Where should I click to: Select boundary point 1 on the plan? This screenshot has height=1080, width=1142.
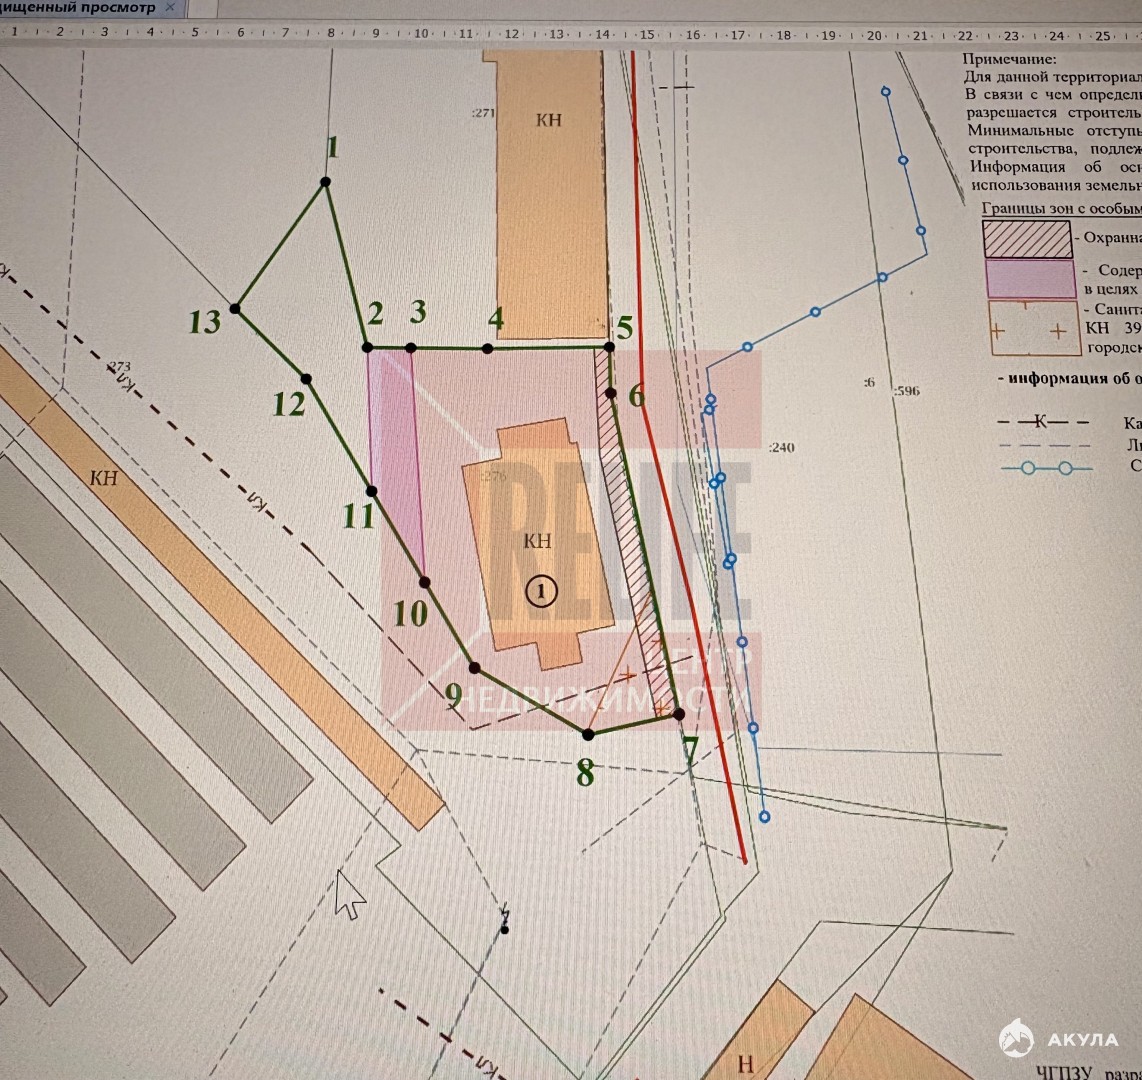tap(325, 182)
